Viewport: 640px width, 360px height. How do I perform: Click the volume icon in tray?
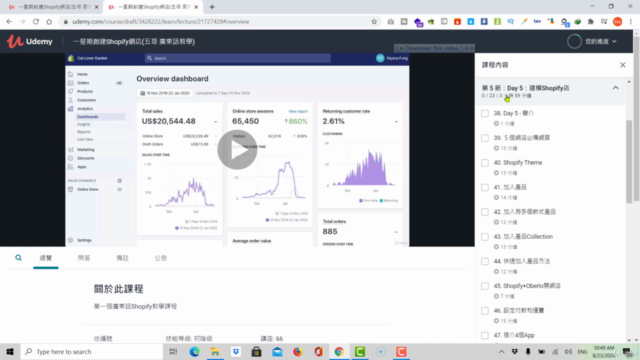[568, 351]
